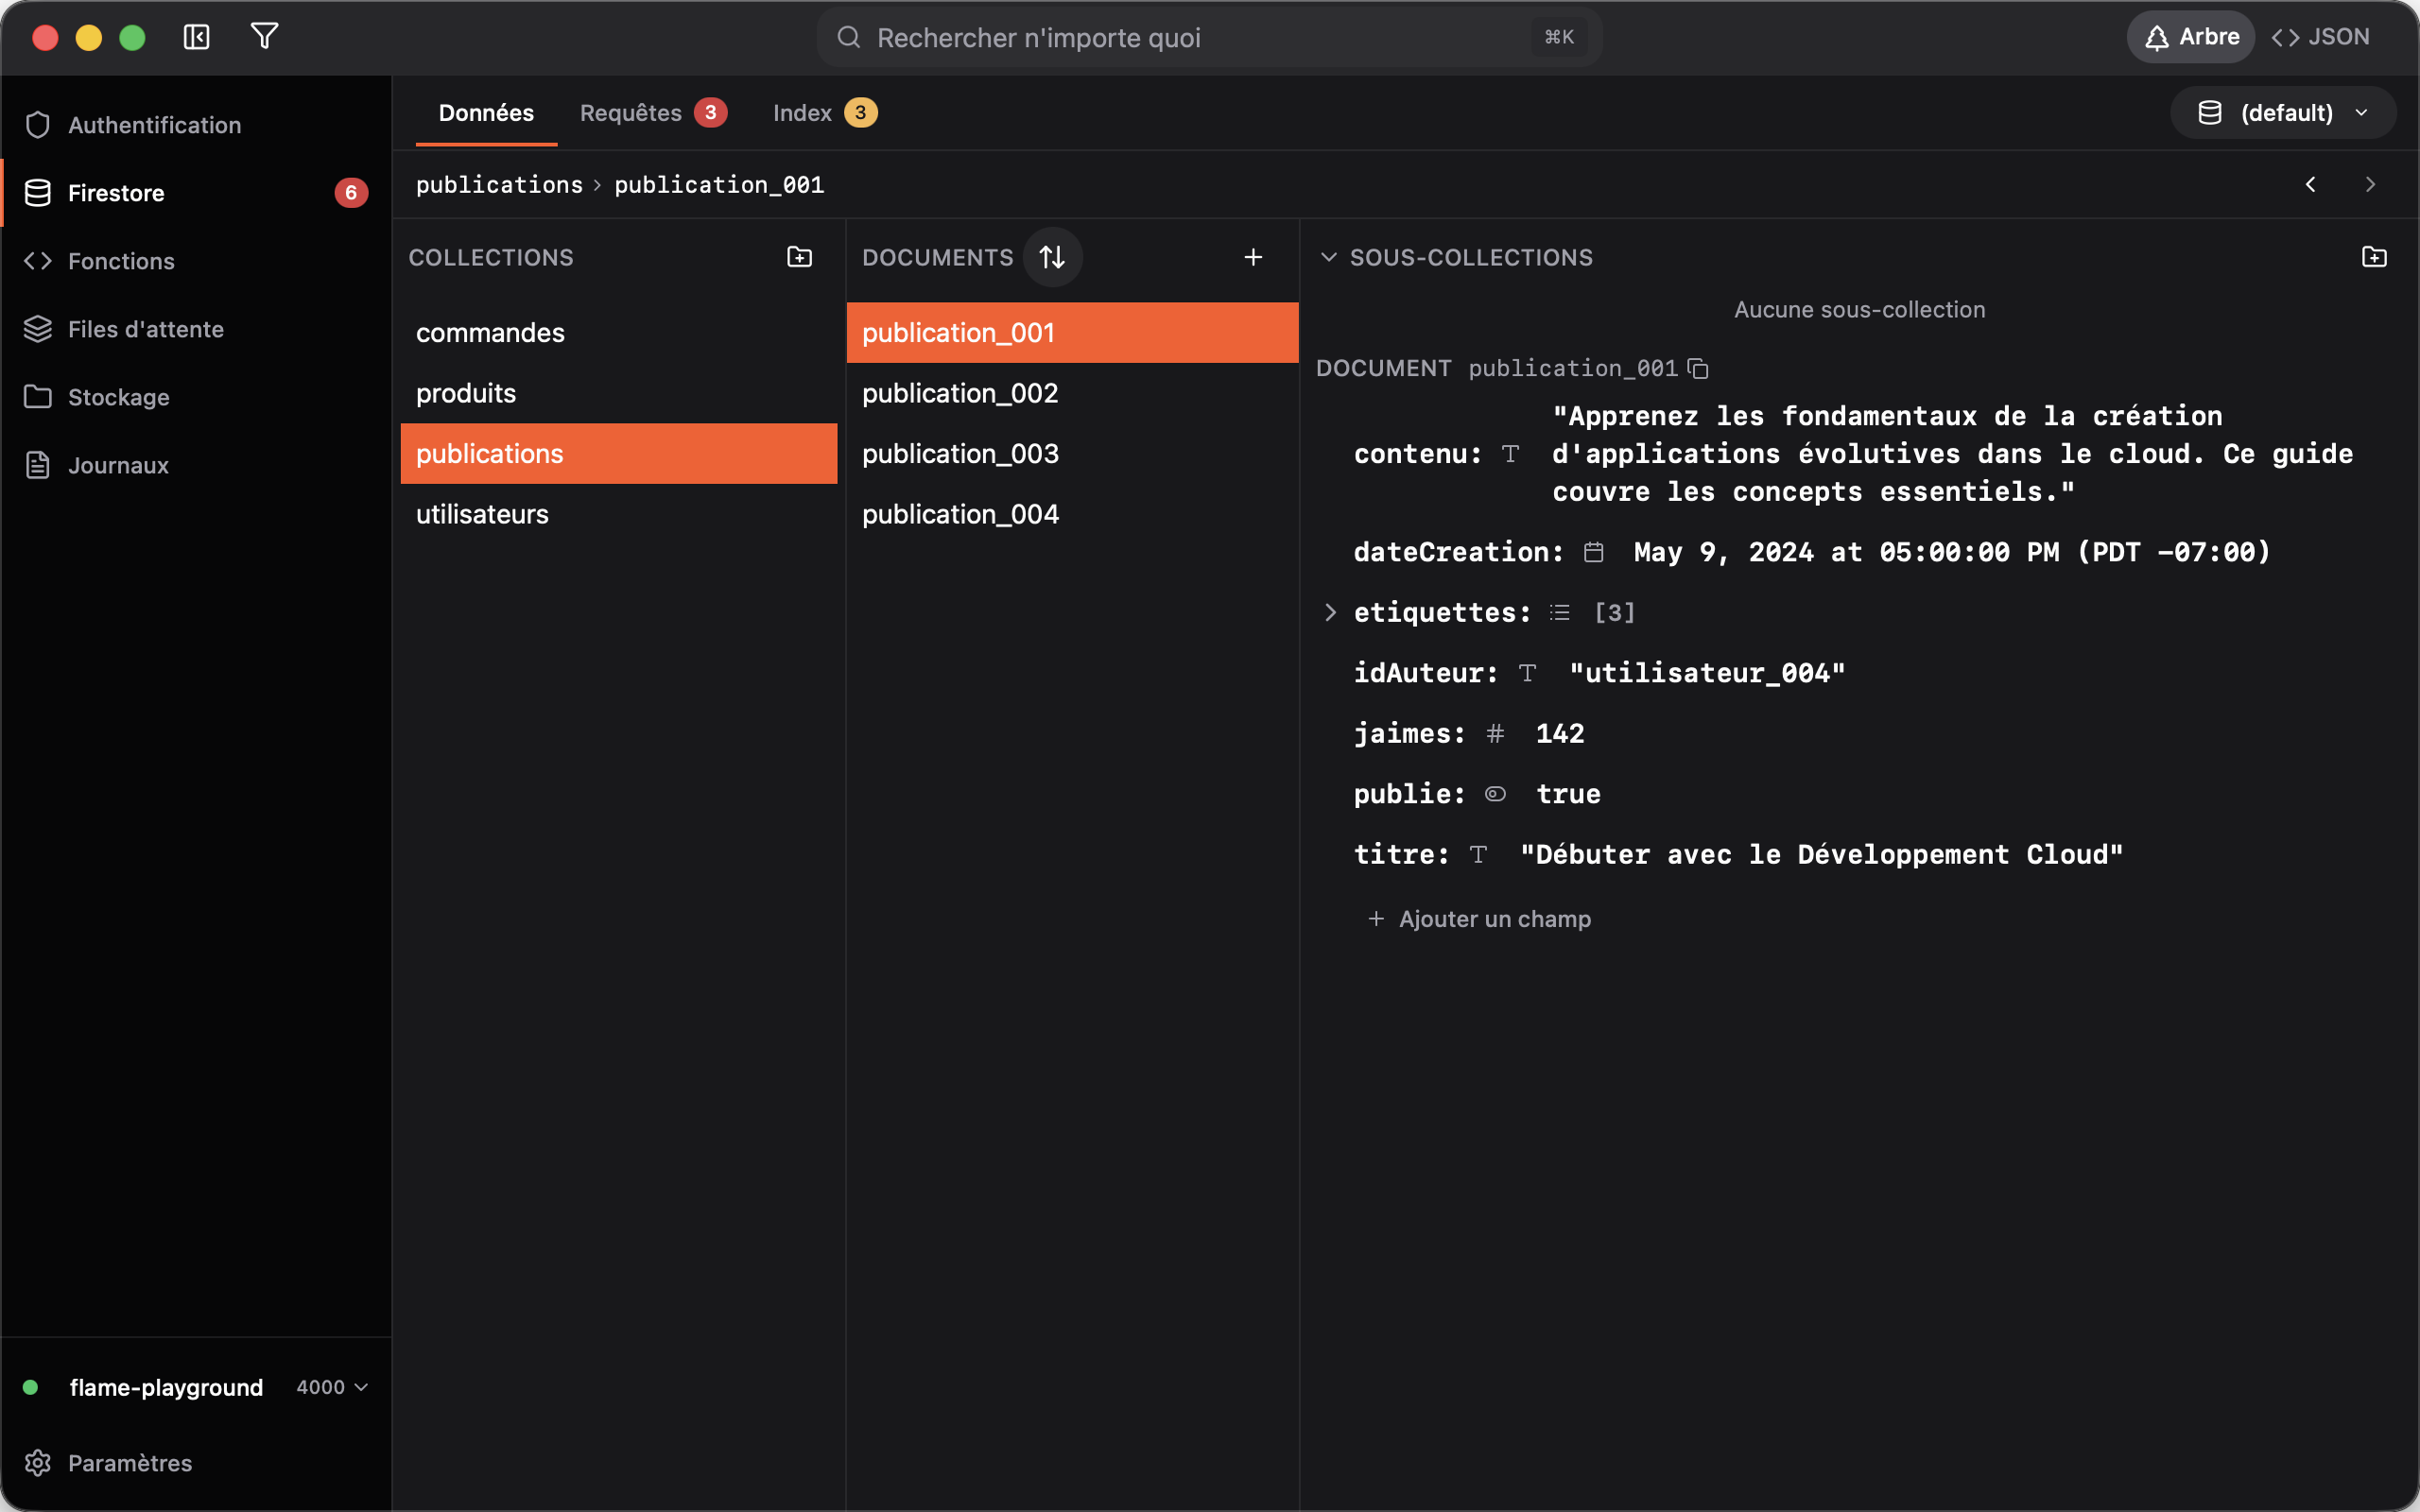2420x1512 pixels.
Task: Select document publication_004
Action: (1072, 514)
